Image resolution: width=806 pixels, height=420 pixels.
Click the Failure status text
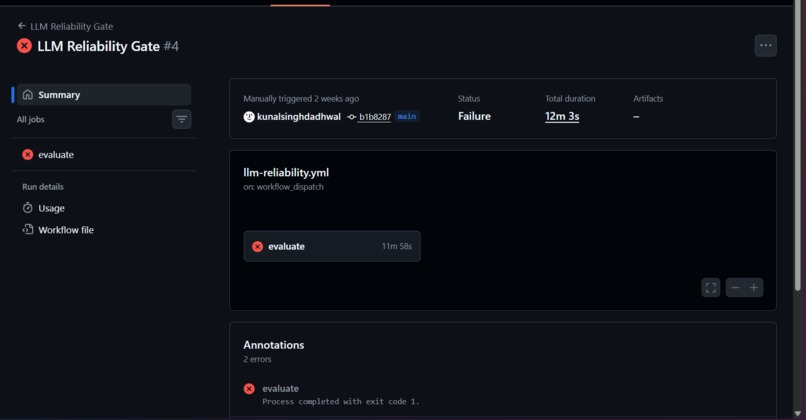point(474,117)
